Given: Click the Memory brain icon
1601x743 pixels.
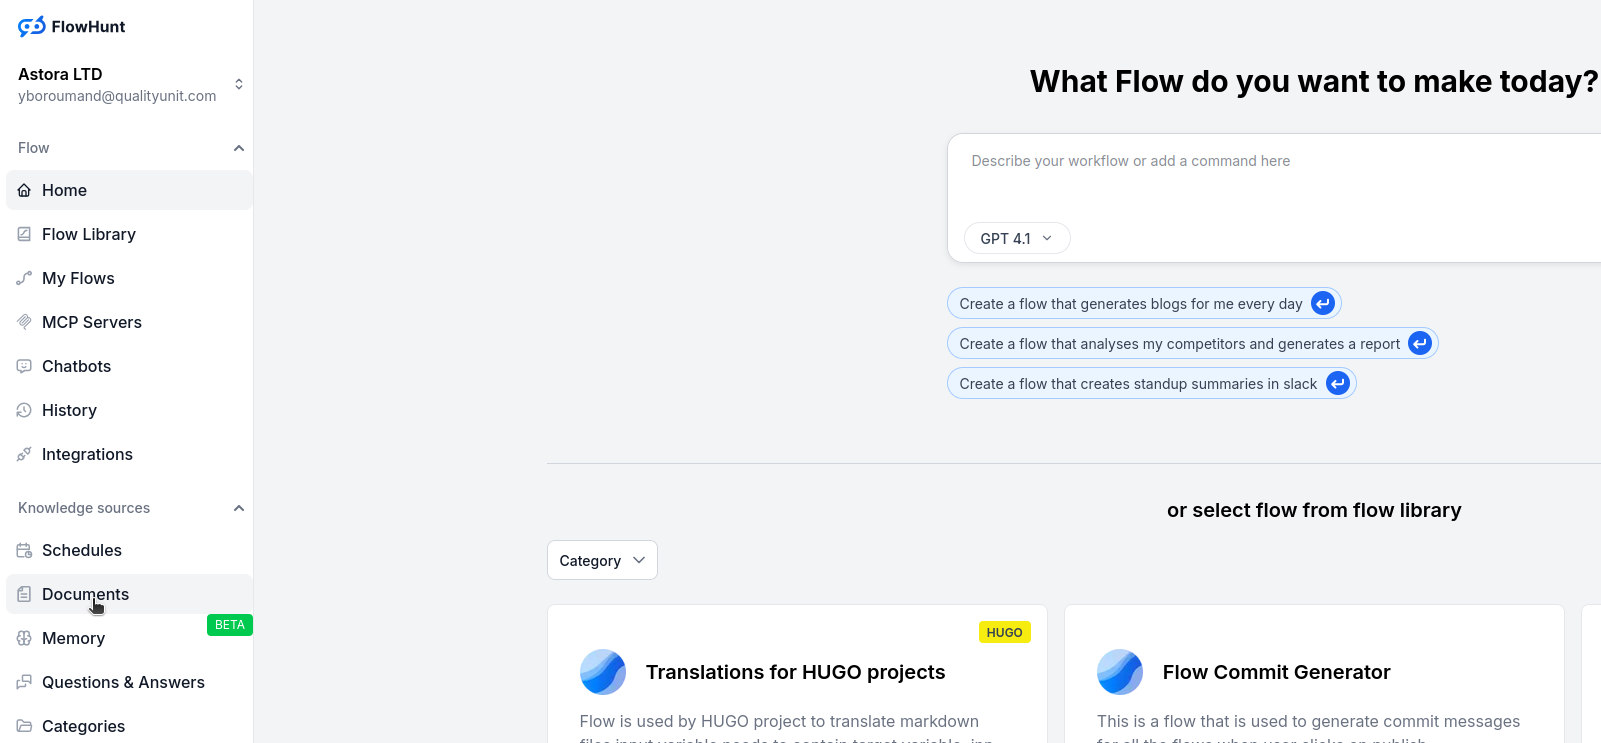Looking at the screenshot, I should pyautogui.click(x=24, y=638).
